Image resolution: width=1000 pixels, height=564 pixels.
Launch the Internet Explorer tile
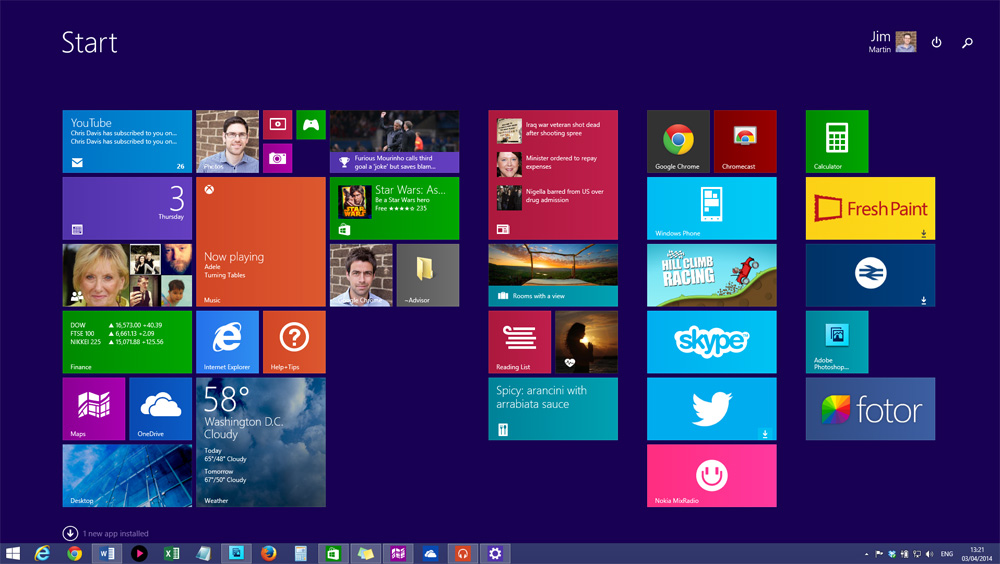pyautogui.click(x=228, y=342)
